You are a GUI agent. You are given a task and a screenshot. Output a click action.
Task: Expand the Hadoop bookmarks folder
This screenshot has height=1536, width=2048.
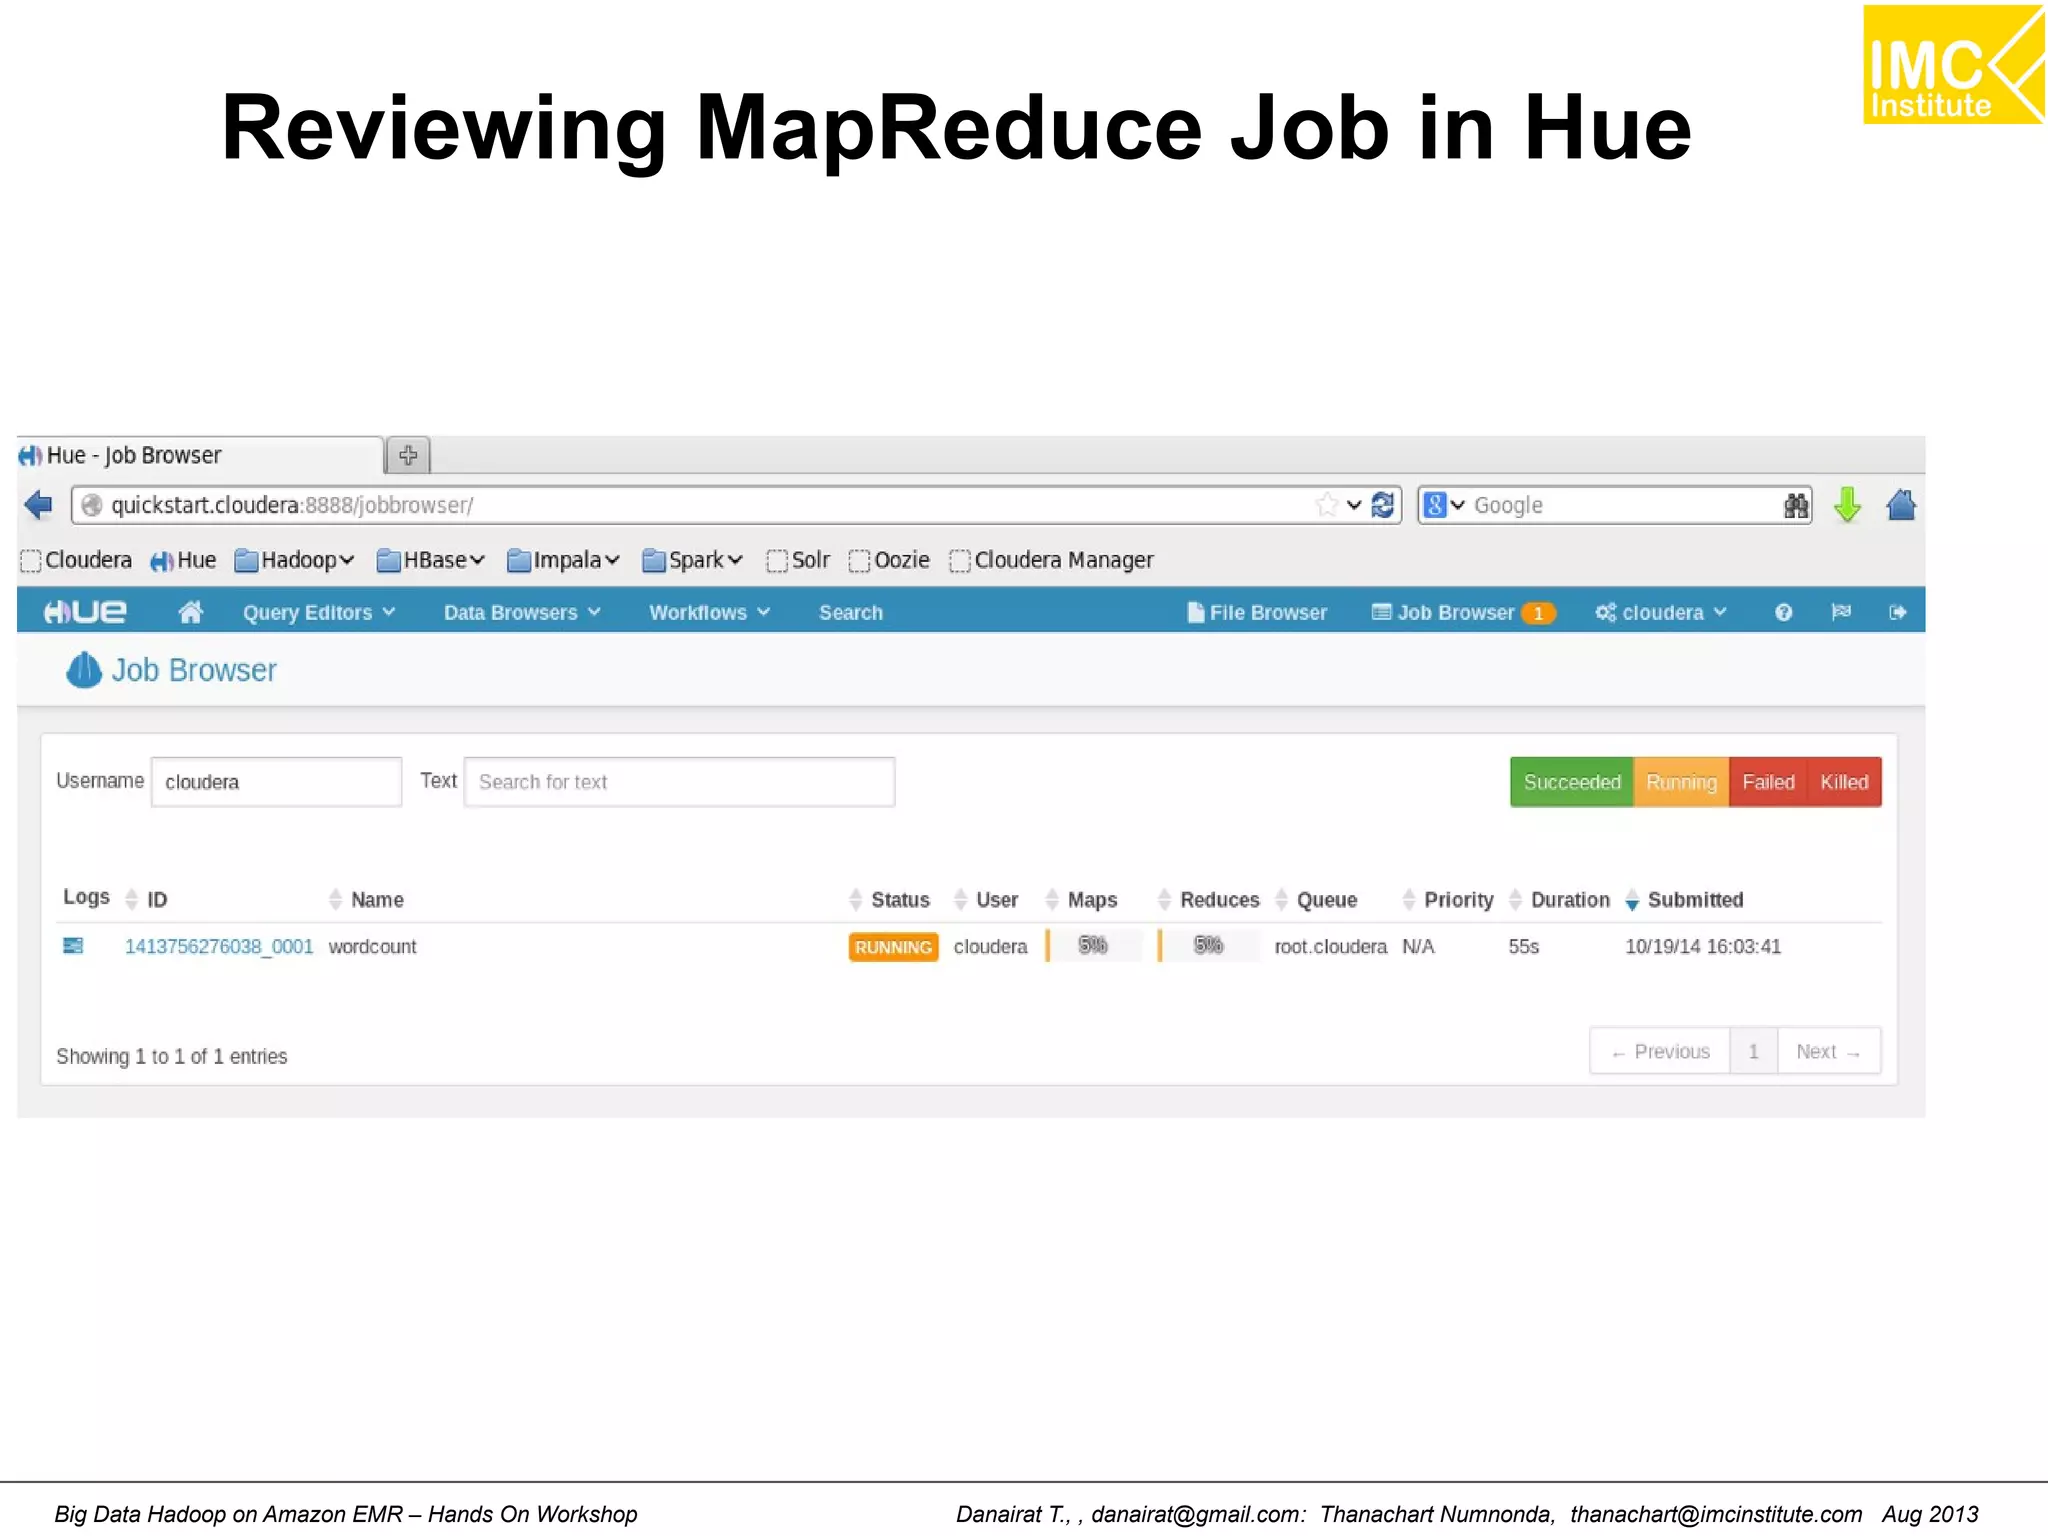coord(295,560)
